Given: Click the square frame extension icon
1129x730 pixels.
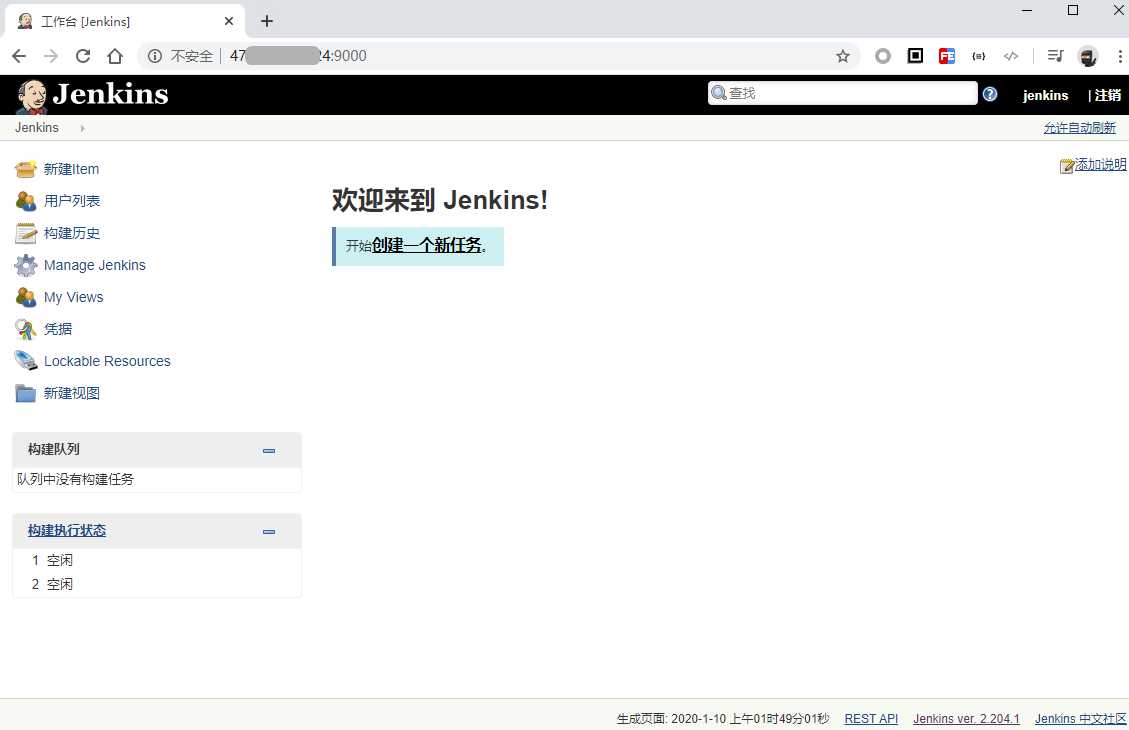Looking at the screenshot, I should click(915, 56).
